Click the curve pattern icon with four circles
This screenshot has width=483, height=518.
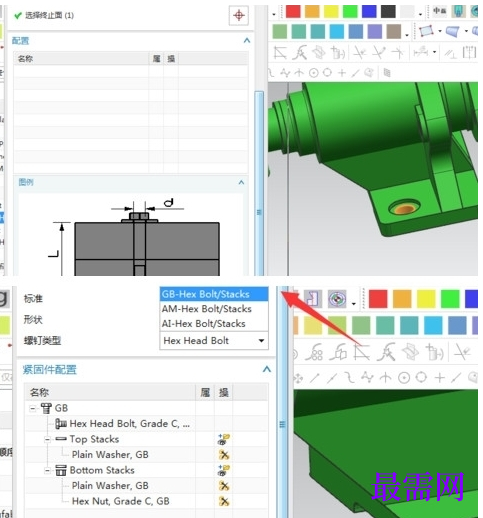pos(315,352)
